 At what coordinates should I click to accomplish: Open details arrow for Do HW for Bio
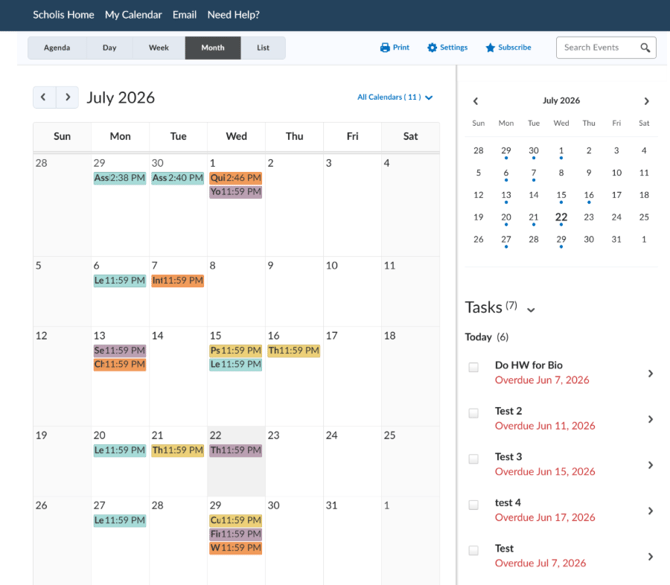(650, 373)
